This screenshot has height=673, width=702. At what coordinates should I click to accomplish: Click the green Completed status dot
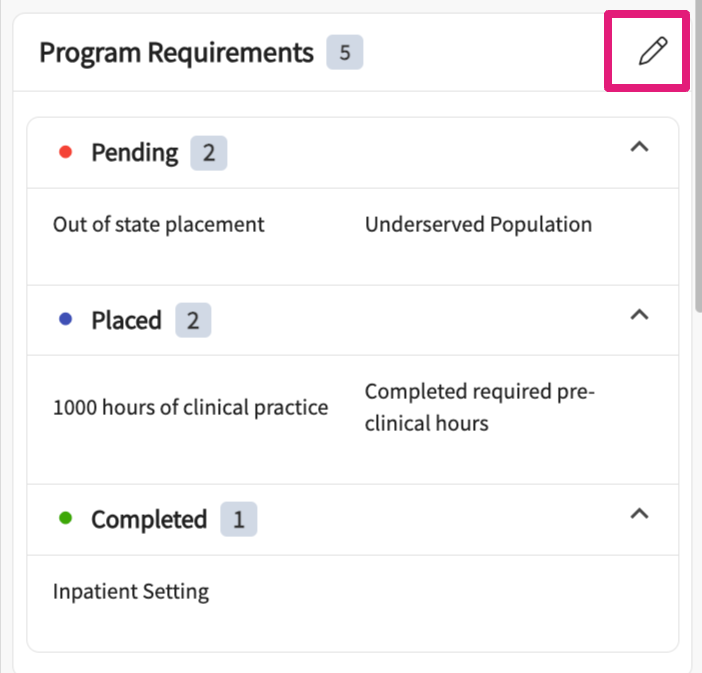[x=66, y=519]
